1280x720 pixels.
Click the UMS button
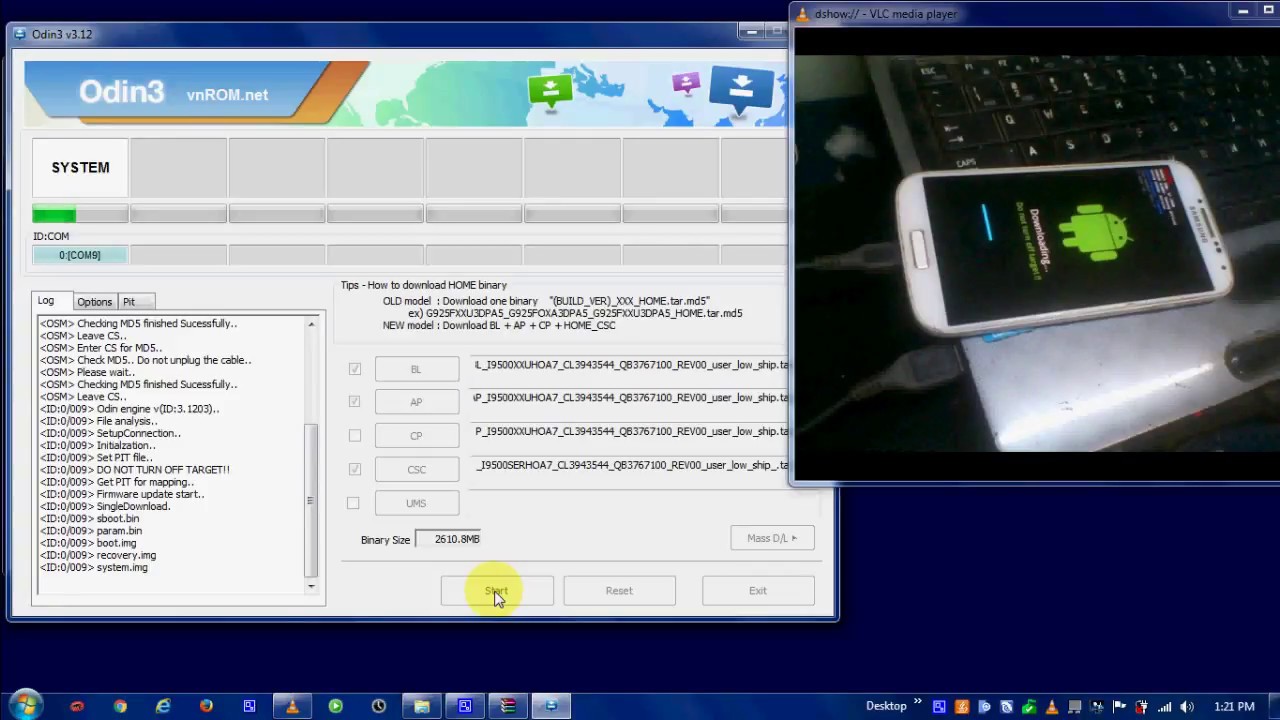[x=416, y=503]
